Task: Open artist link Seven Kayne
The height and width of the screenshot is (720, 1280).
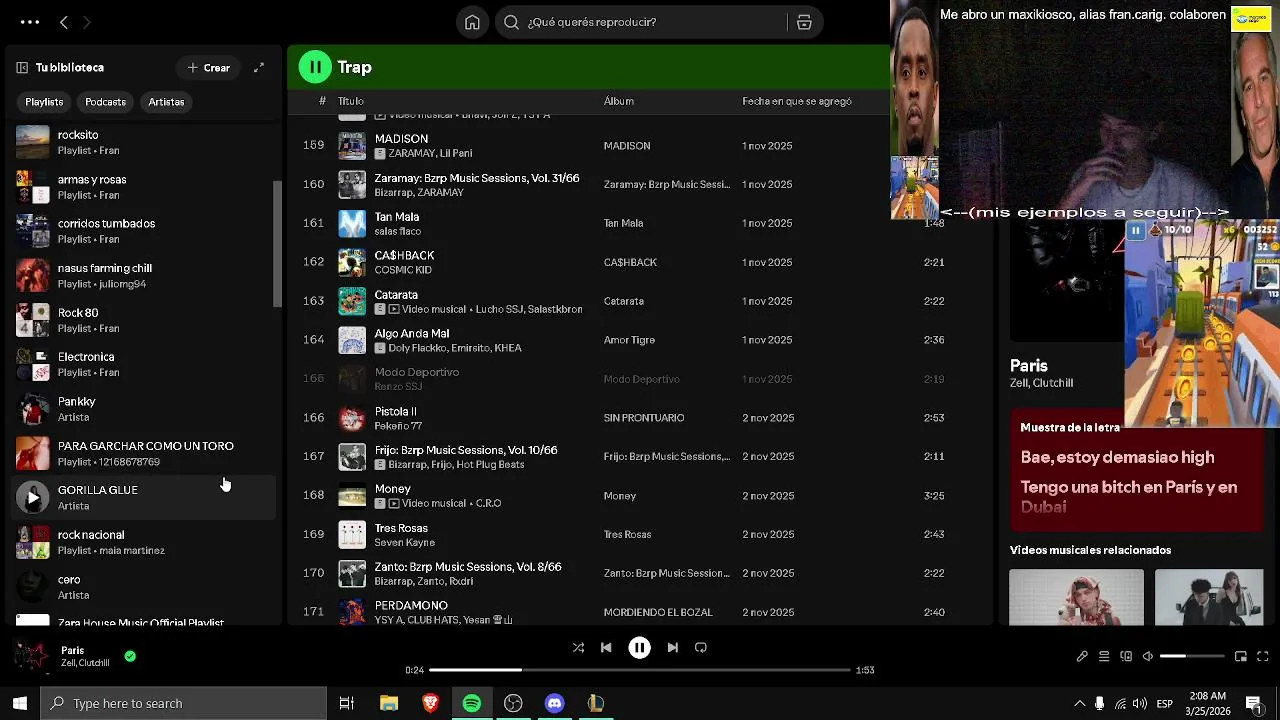Action: click(404, 542)
